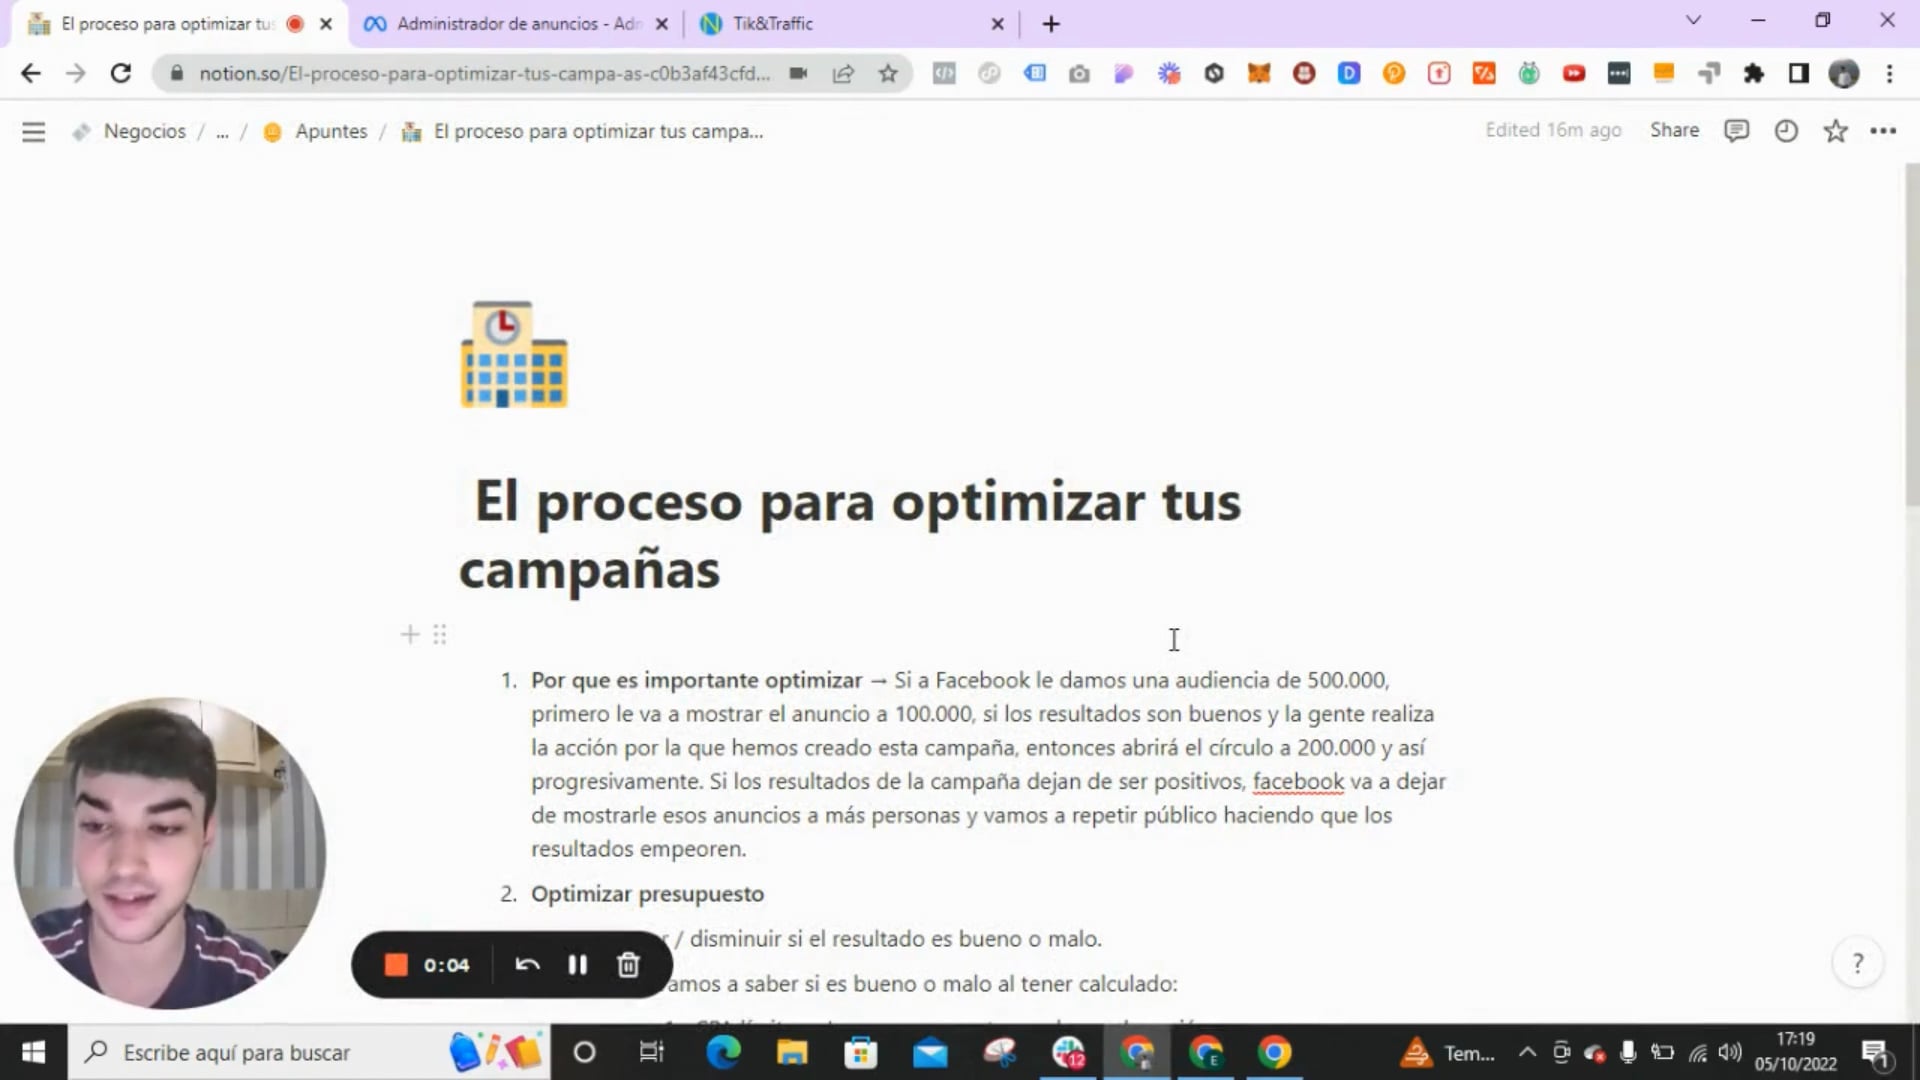The width and height of the screenshot is (1920, 1080).
Task: Expand the breadcrumb ellipsis between Negocios and Apuntes
Action: (222, 131)
